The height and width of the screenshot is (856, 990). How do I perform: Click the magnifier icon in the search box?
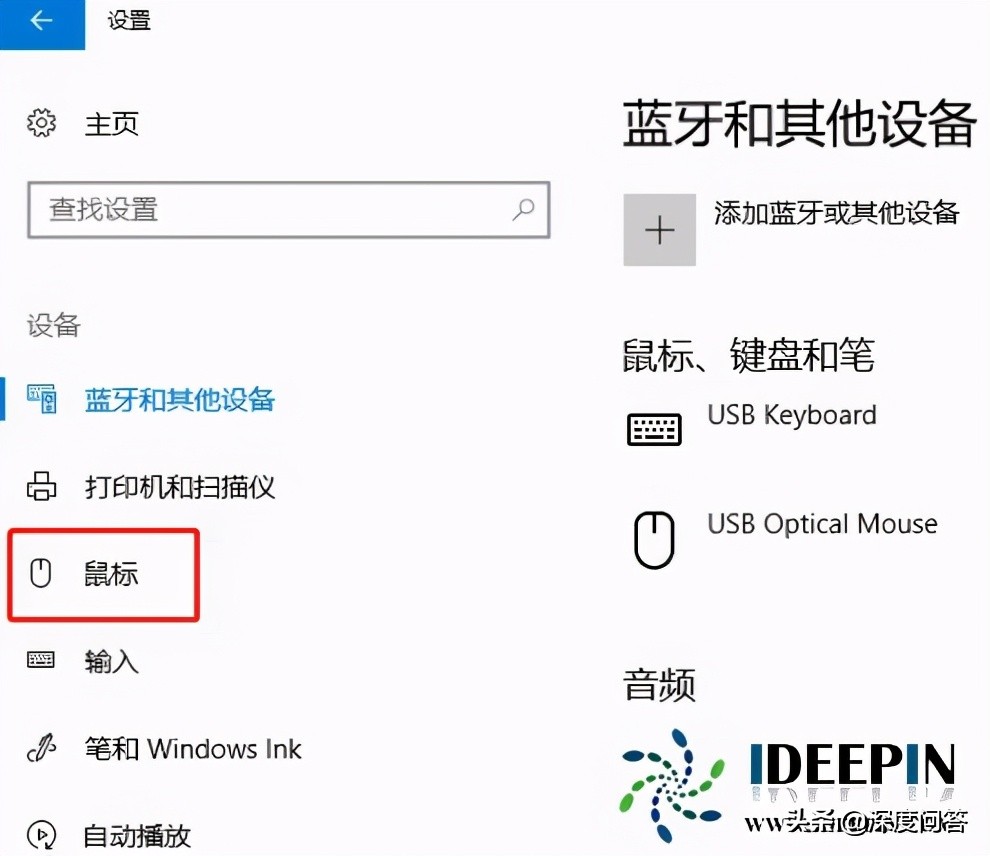click(x=523, y=210)
